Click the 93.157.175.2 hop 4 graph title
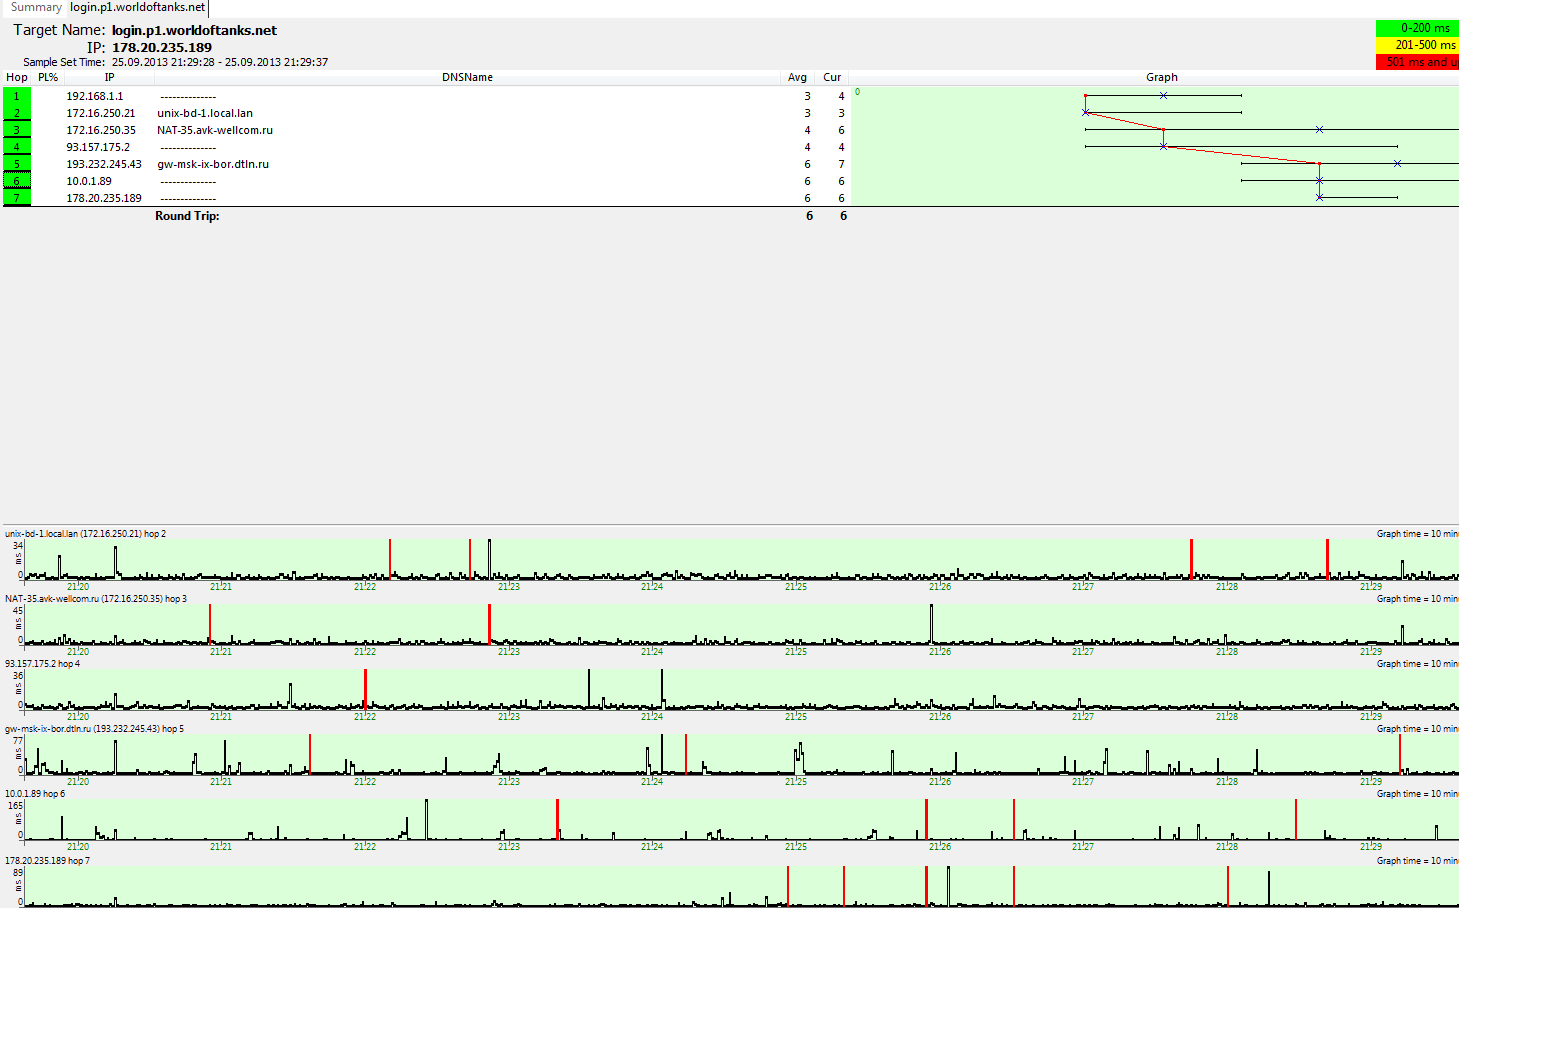 43,664
